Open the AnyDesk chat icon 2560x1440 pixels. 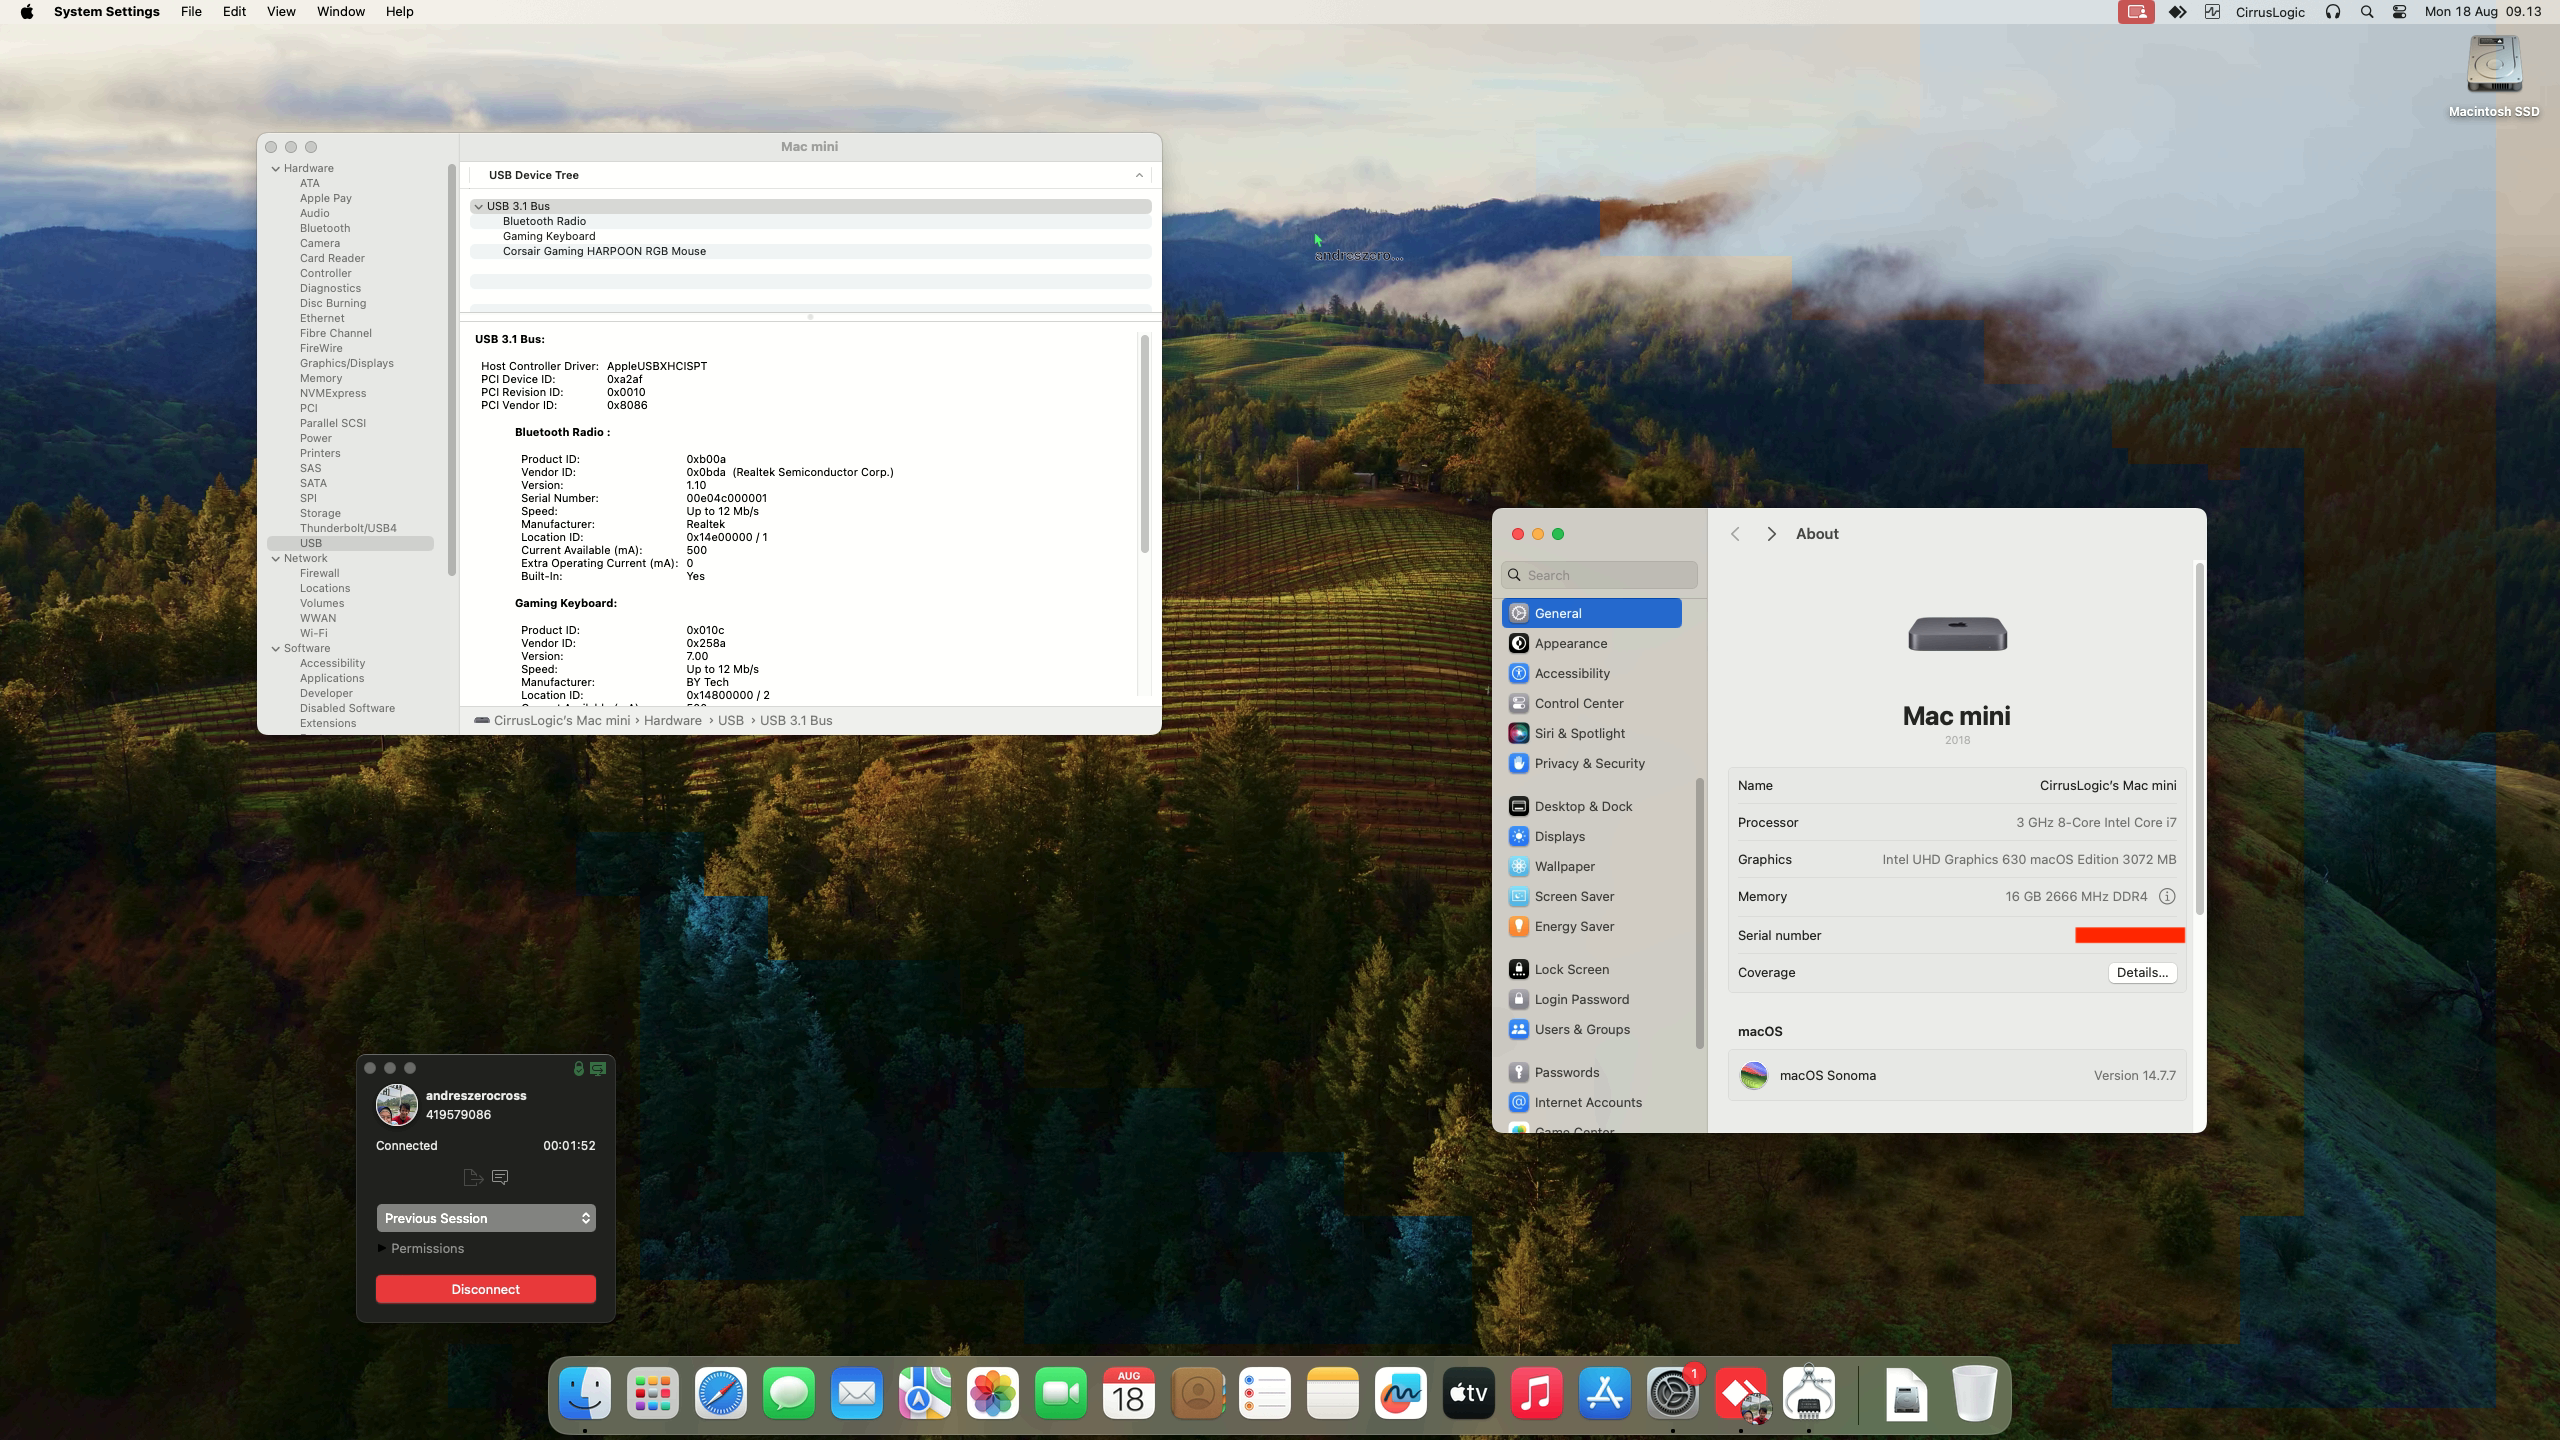(x=501, y=1177)
